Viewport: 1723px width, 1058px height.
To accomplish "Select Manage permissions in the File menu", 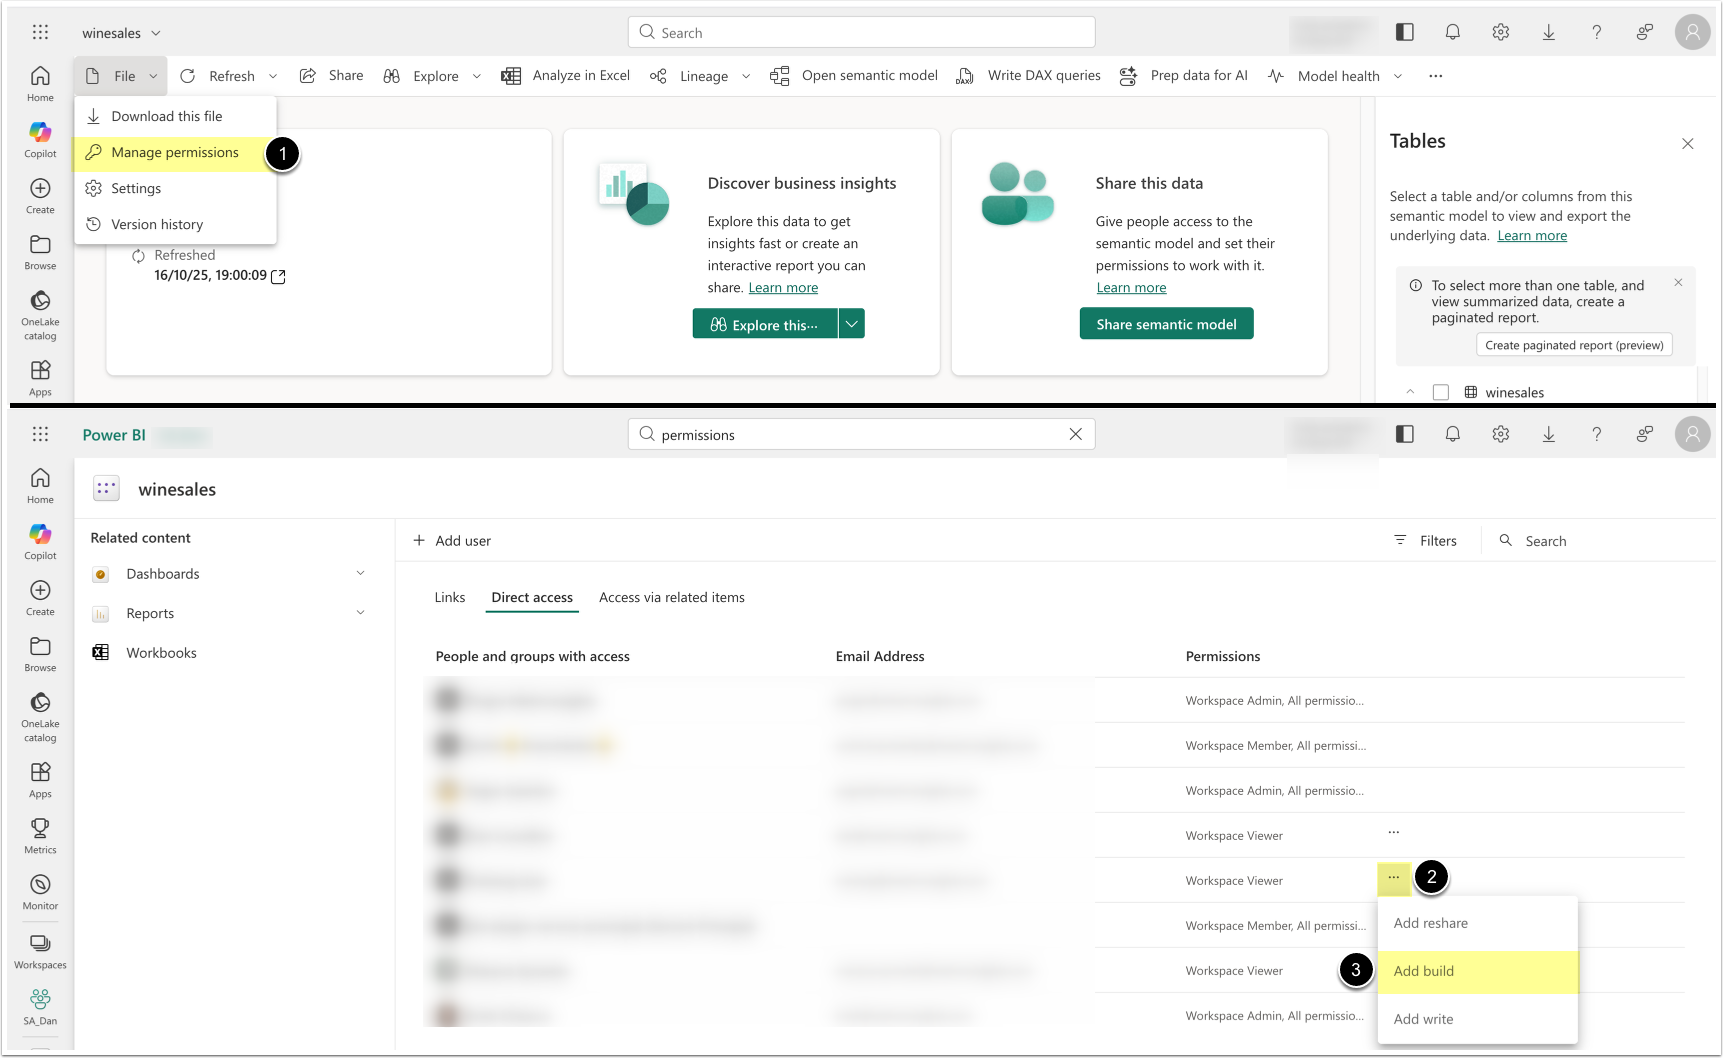I will pos(175,152).
